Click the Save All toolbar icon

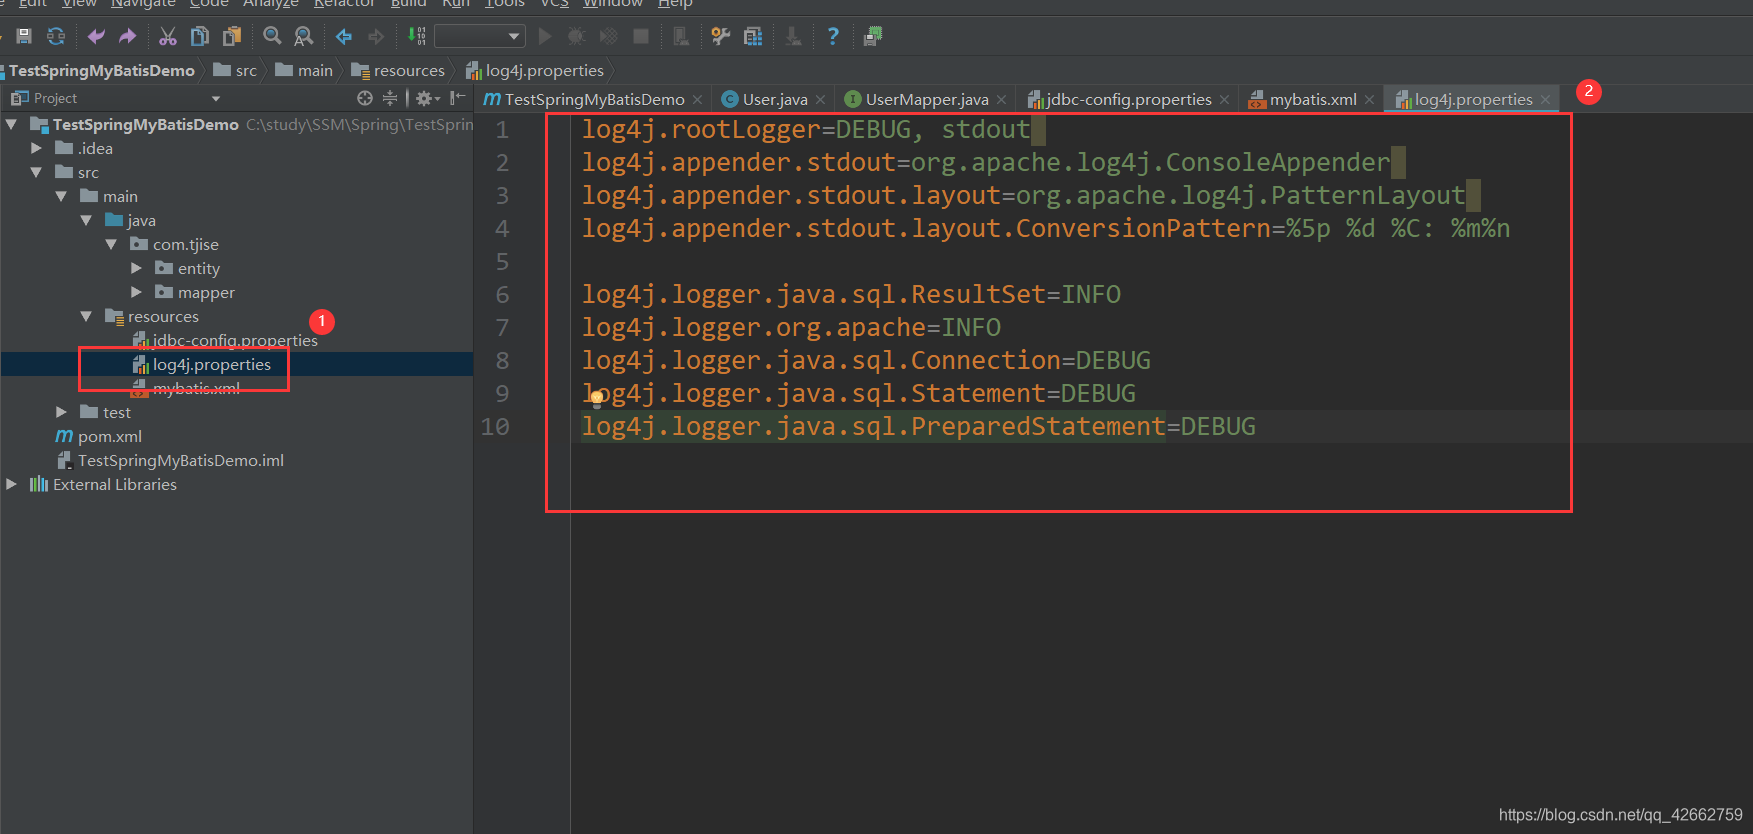click(24, 37)
